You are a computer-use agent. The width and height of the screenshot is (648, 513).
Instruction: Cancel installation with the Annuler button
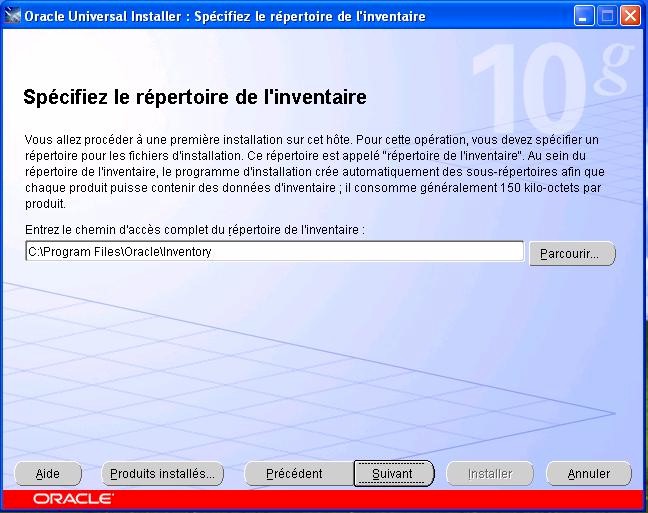589,473
